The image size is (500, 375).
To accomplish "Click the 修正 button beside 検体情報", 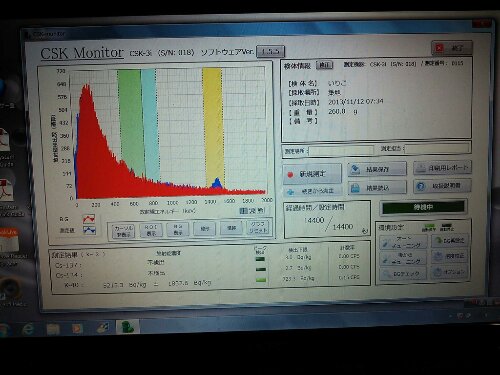I will click(324, 65).
